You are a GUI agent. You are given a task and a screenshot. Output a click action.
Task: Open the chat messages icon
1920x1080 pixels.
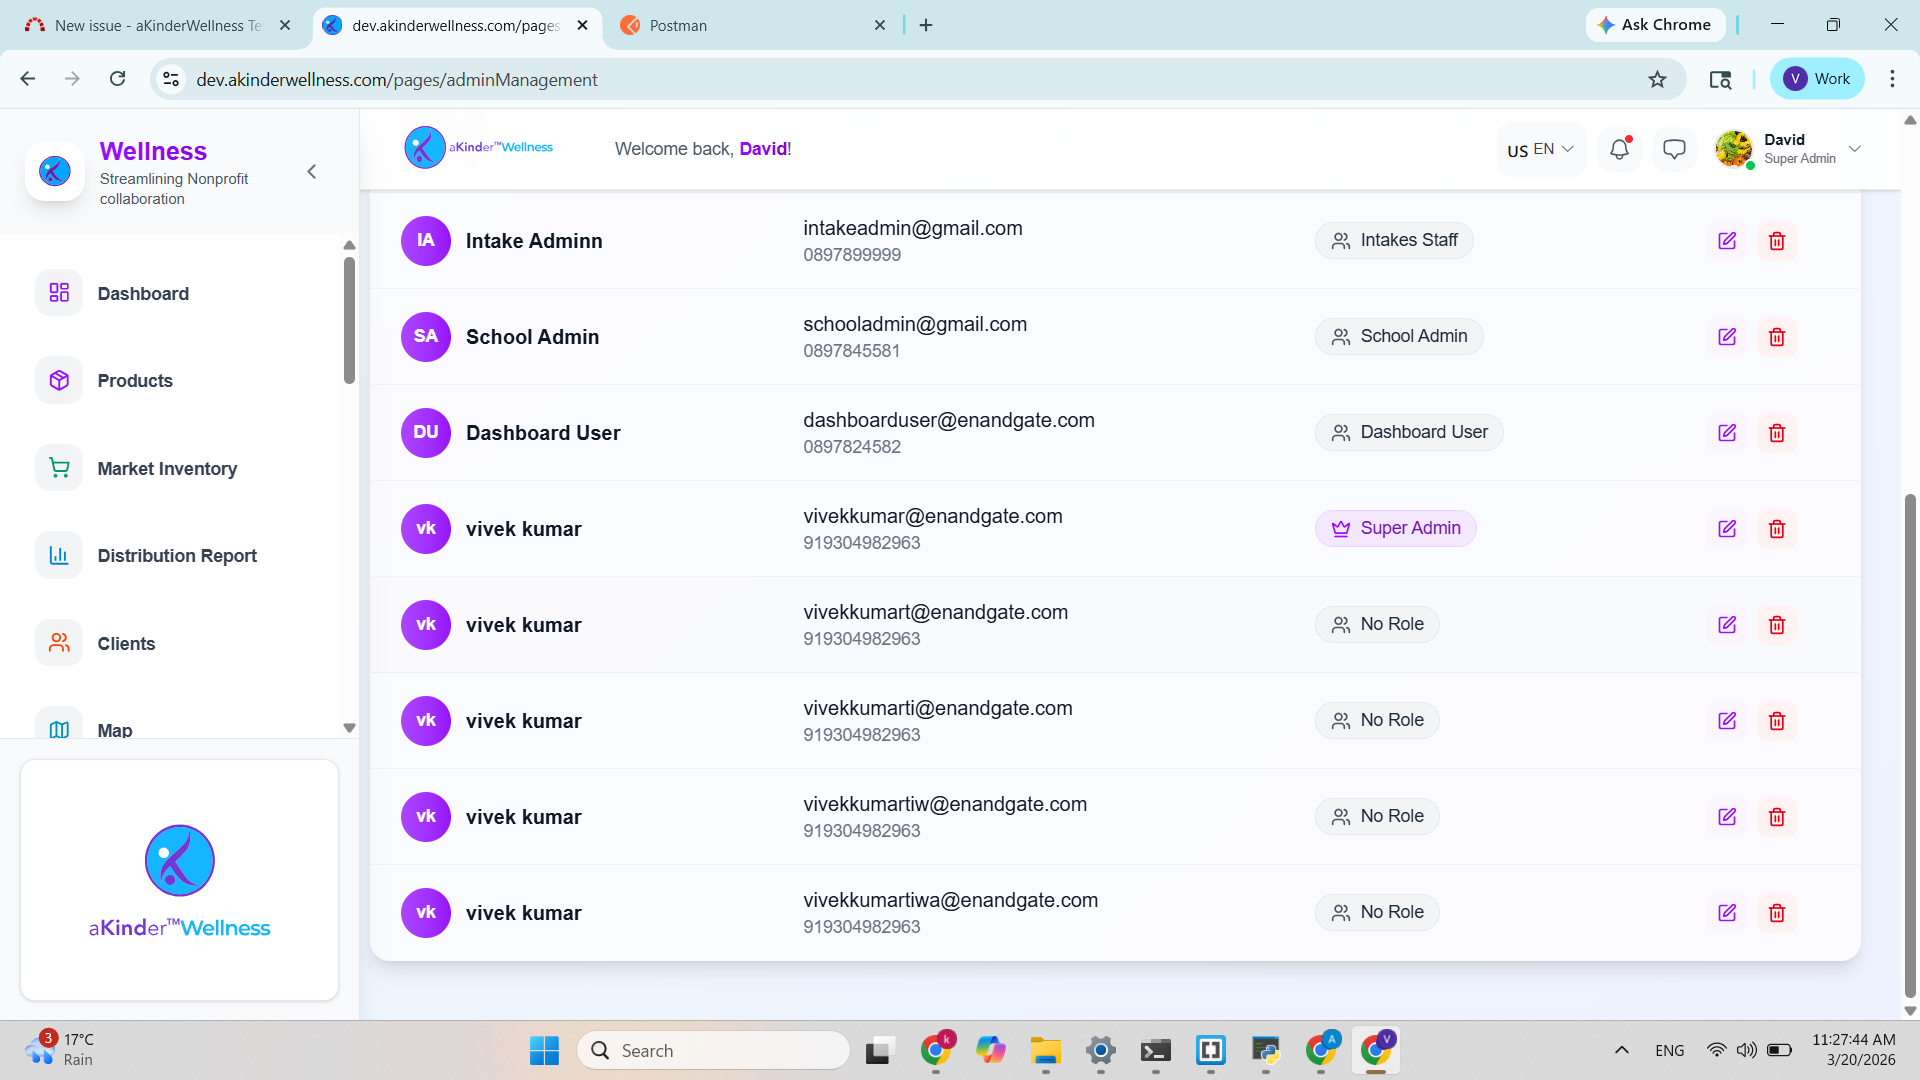(1674, 149)
